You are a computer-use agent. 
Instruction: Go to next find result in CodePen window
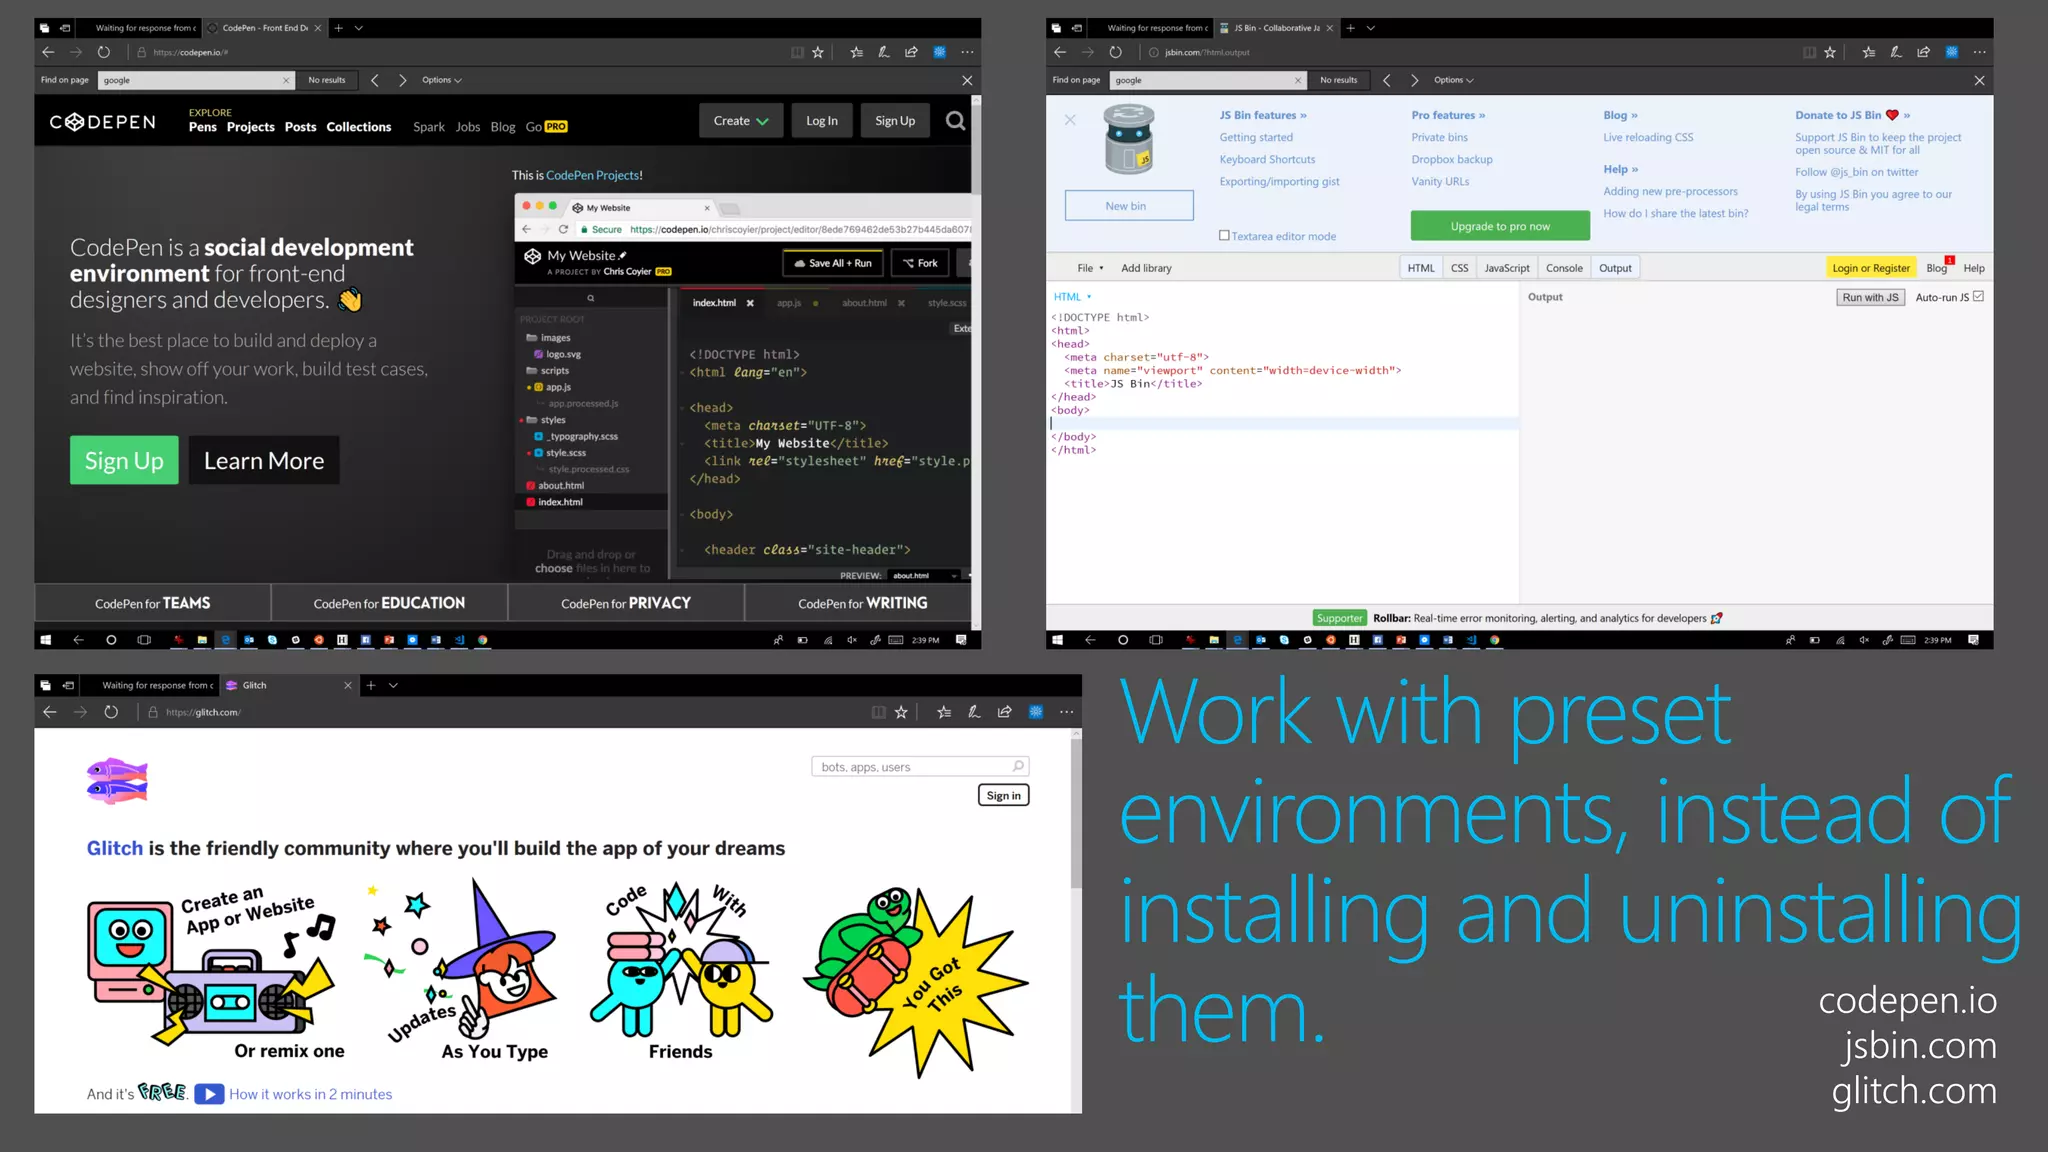tap(402, 80)
